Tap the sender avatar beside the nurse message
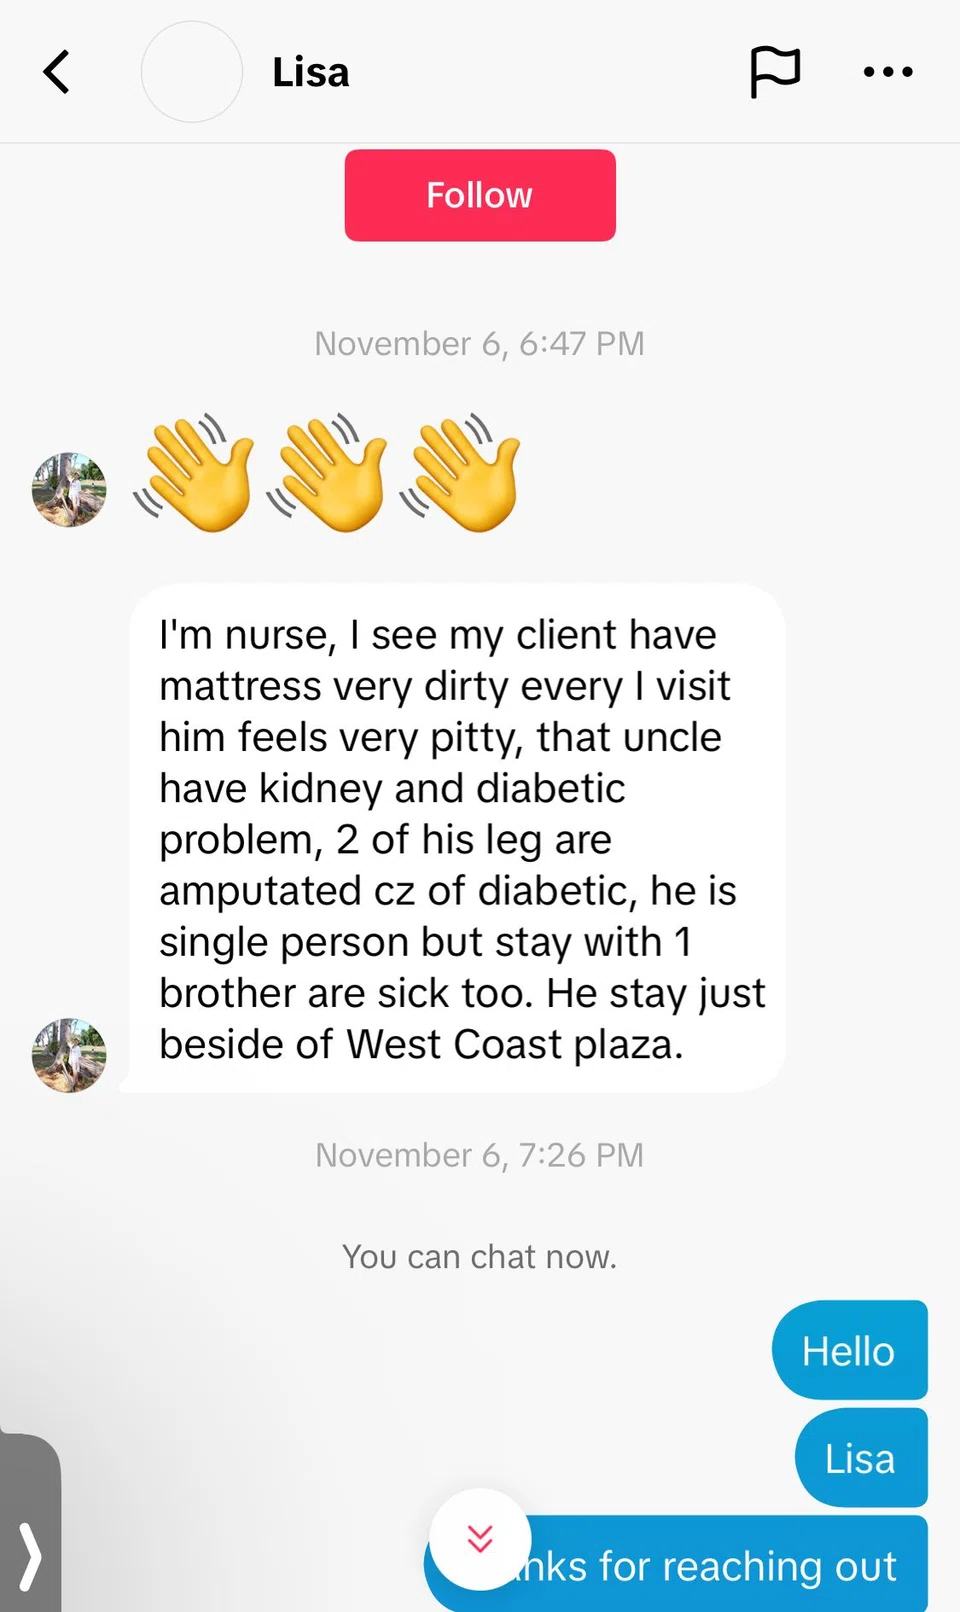This screenshot has height=1612, width=960. pyautogui.click(x=69, y=1055)
